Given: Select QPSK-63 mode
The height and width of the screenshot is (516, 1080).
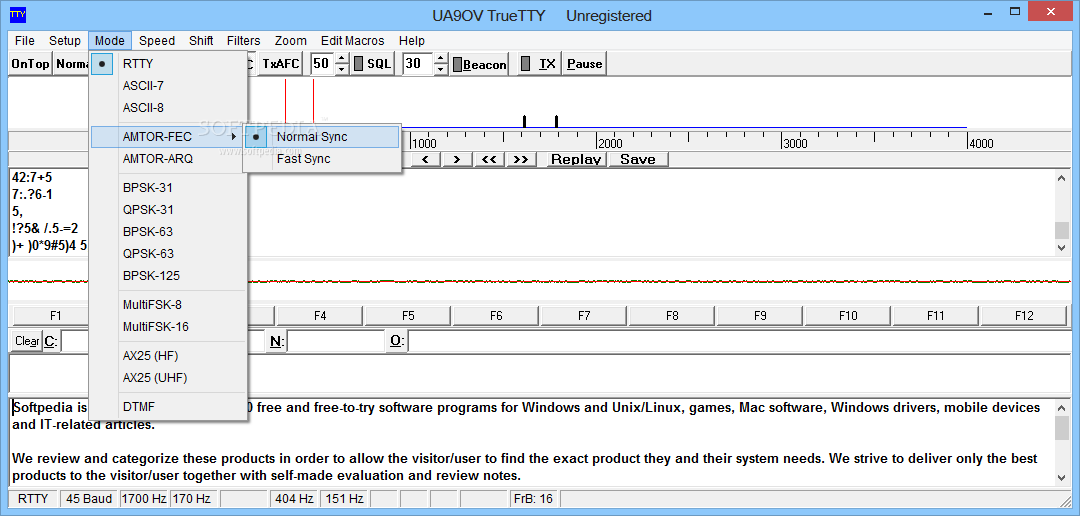Looking at the screenshot, I should coord(168,254).
